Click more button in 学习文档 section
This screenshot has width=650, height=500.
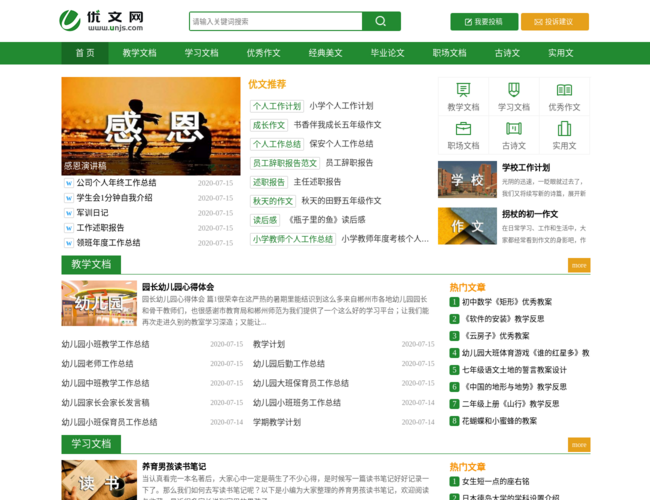click(579, 445)
